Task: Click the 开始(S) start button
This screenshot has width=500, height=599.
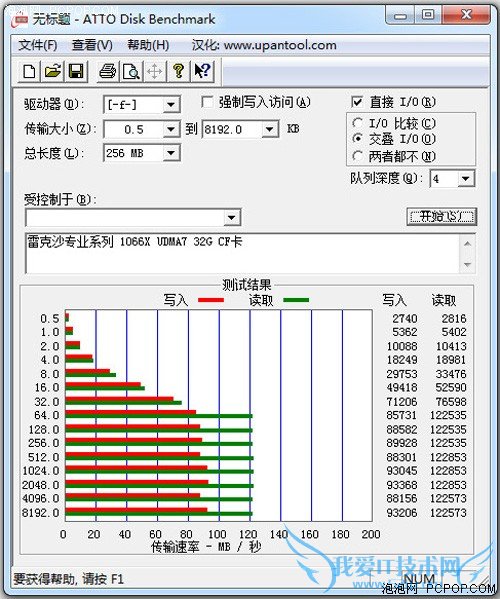Action: pyautogui.click(x=442, y=217)
